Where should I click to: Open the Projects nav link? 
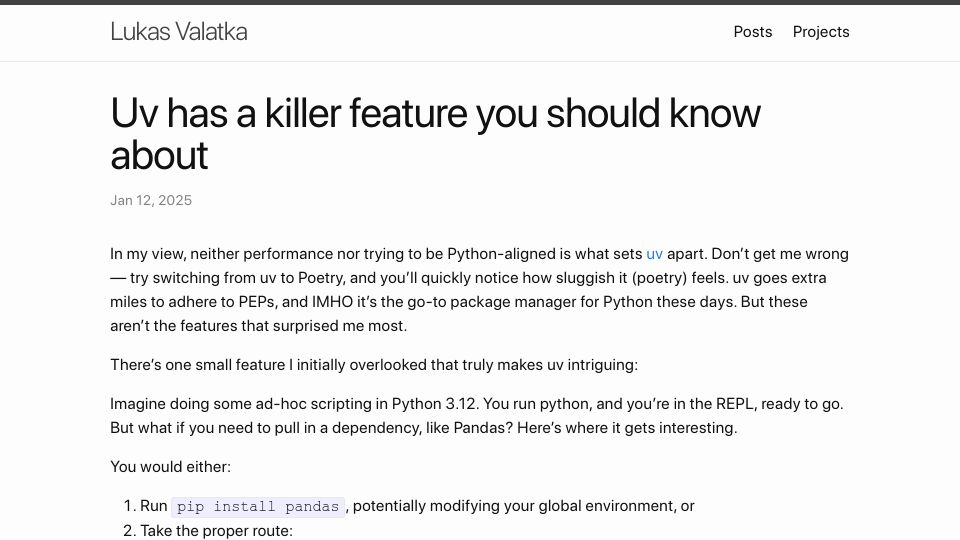pos(821,32)
